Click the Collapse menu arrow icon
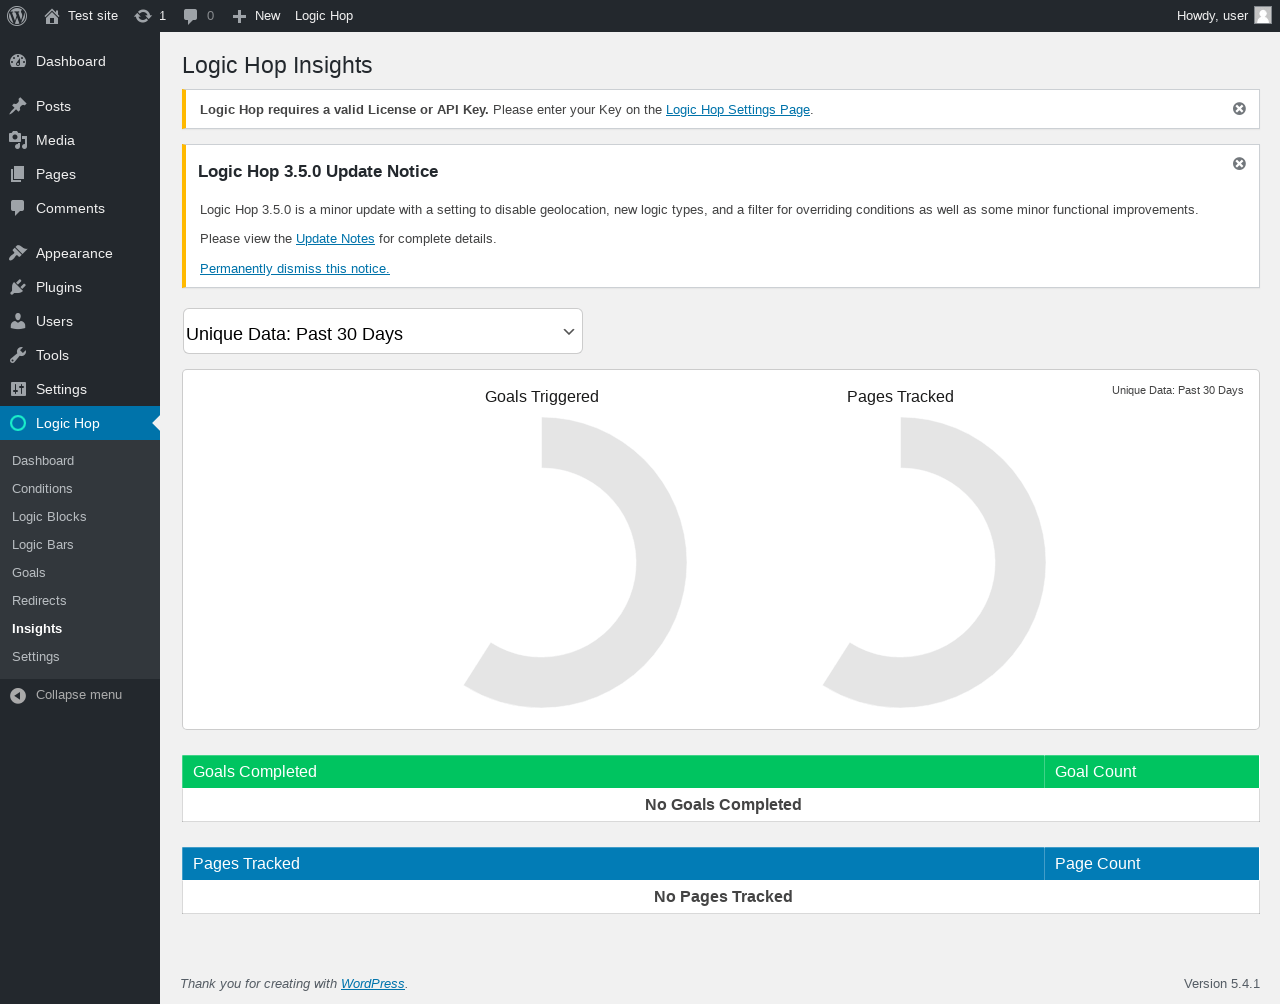Viewport: 1280px width, 1004px height. coord(18,695)
